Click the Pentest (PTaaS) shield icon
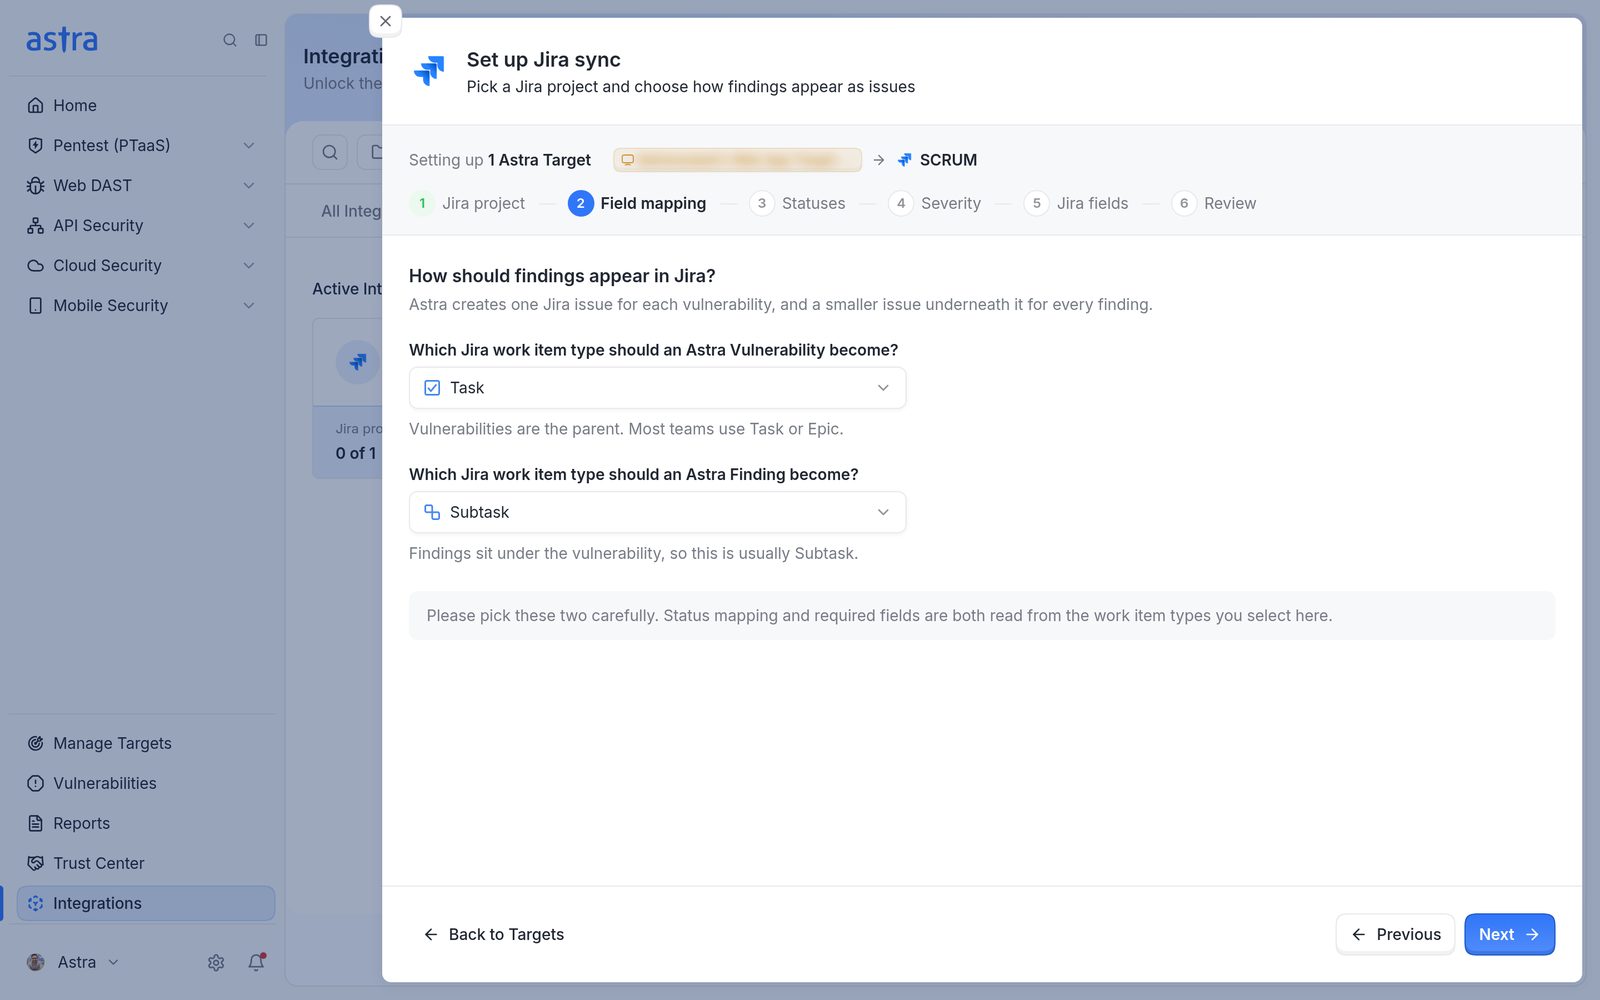 [36, 145]
